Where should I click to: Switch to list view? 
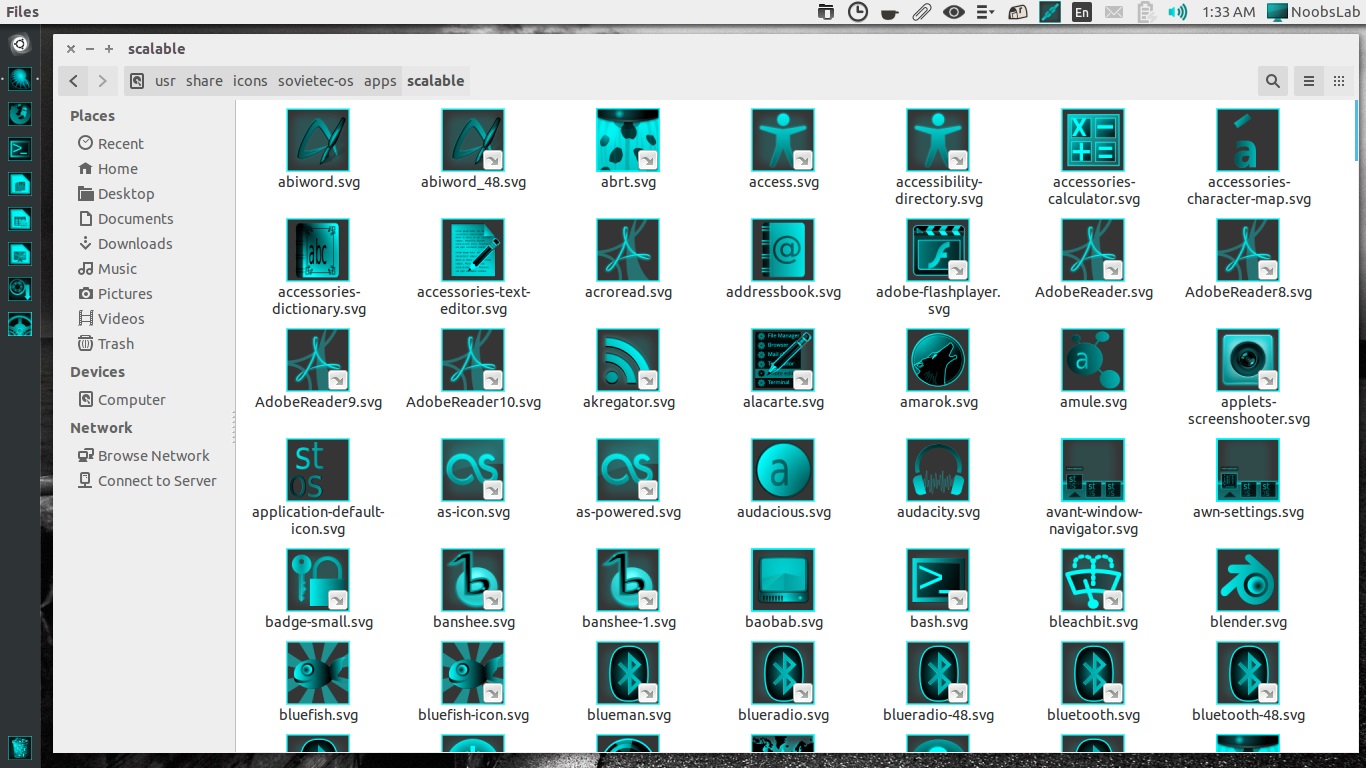pyautogui.click(x=1308, y=81)
